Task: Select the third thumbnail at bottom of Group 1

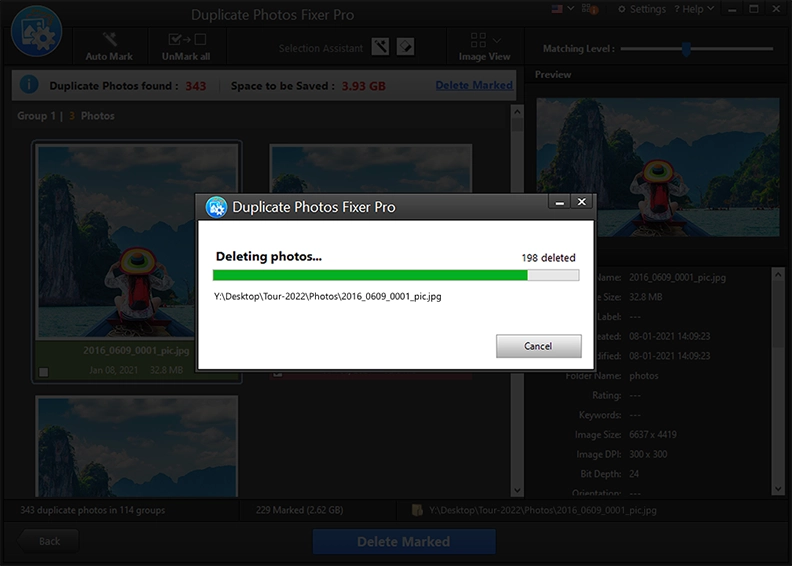Action: (x=137, y=446)
